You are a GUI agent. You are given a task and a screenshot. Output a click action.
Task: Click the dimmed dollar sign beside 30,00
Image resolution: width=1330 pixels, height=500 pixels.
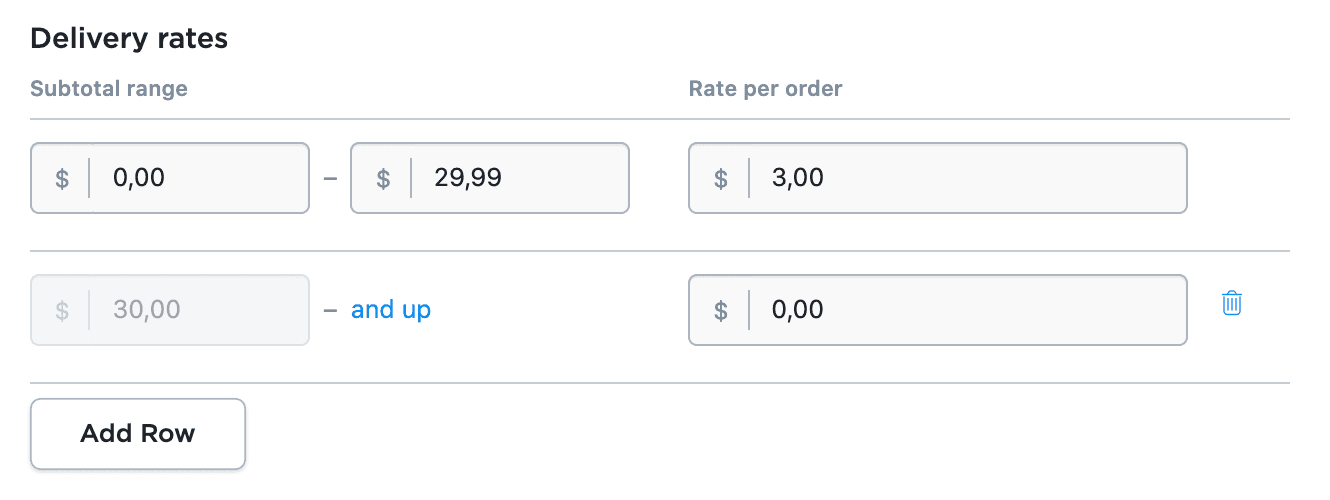[x=62, y=310]
